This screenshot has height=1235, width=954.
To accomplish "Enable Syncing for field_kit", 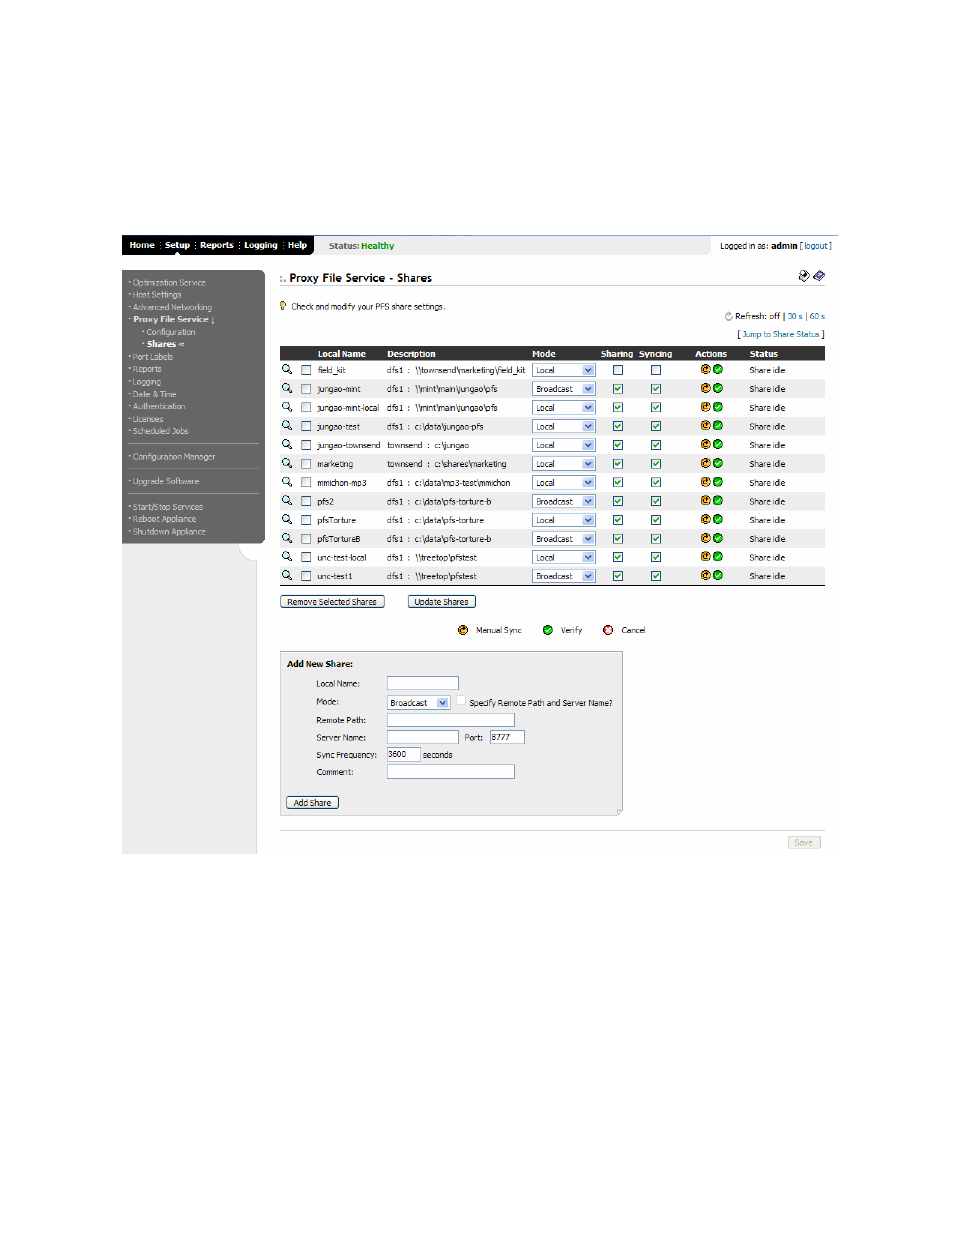I will [x=656, y=370].
